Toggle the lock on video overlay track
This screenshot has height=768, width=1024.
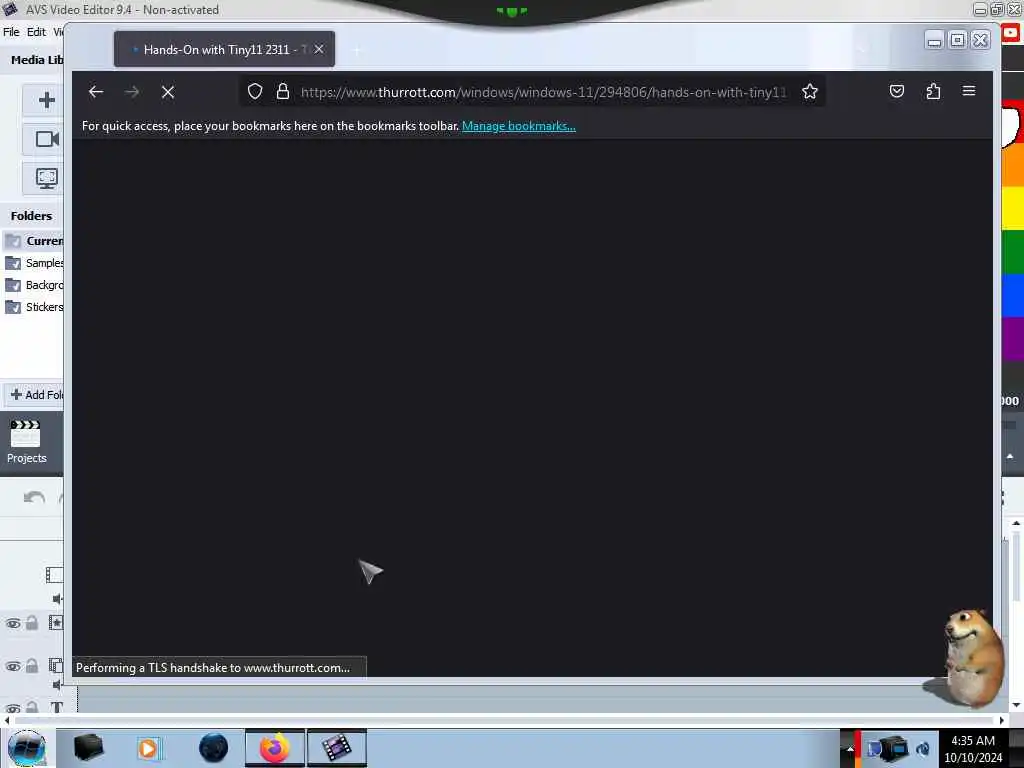tap(31, 665)
